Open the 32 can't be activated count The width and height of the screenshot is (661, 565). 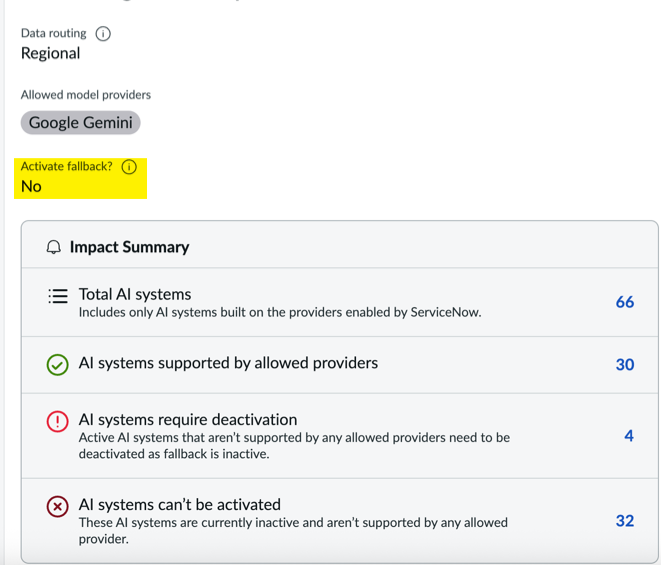tap(625, 521)
